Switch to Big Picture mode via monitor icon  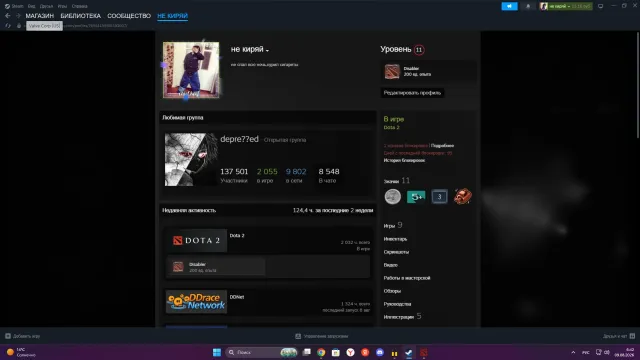tap(600, 6)
